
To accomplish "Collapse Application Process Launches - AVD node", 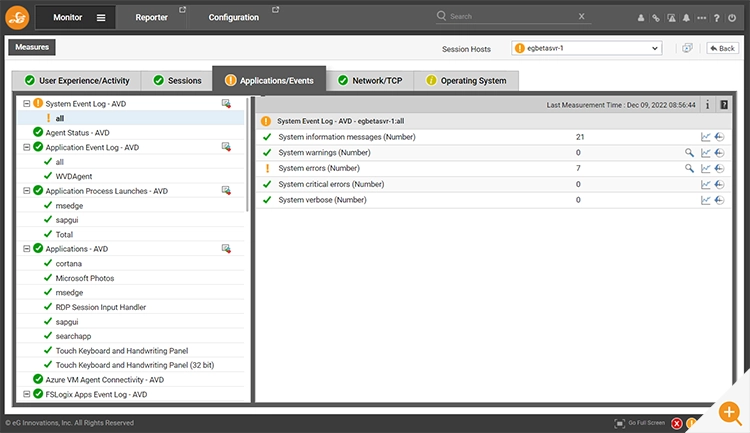I will click(27, 190).
